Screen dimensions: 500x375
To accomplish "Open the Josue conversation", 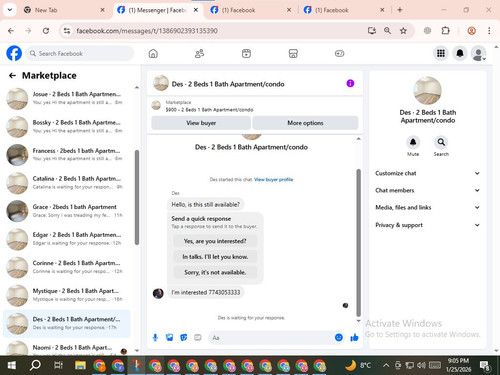I will click(67, 99).
